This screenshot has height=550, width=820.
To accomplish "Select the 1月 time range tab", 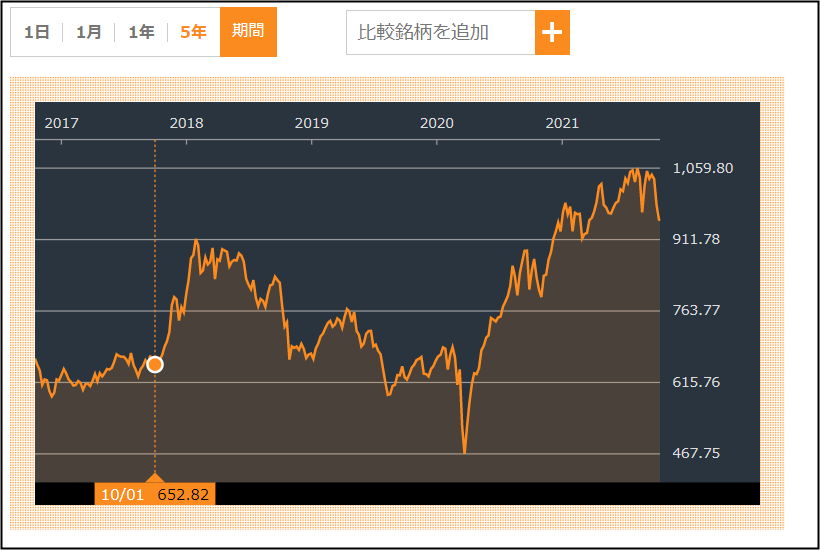I will tap(88, 32).
